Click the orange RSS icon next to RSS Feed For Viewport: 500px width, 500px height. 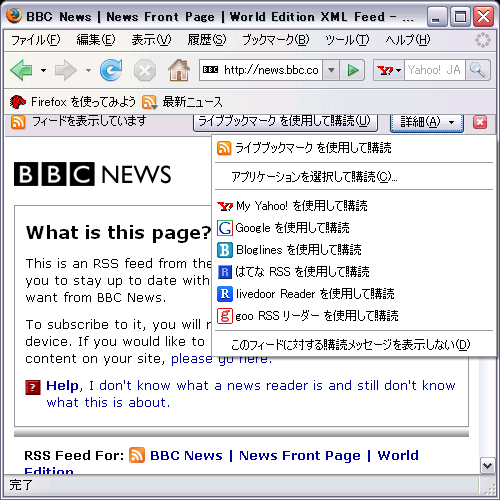point(137,455)
